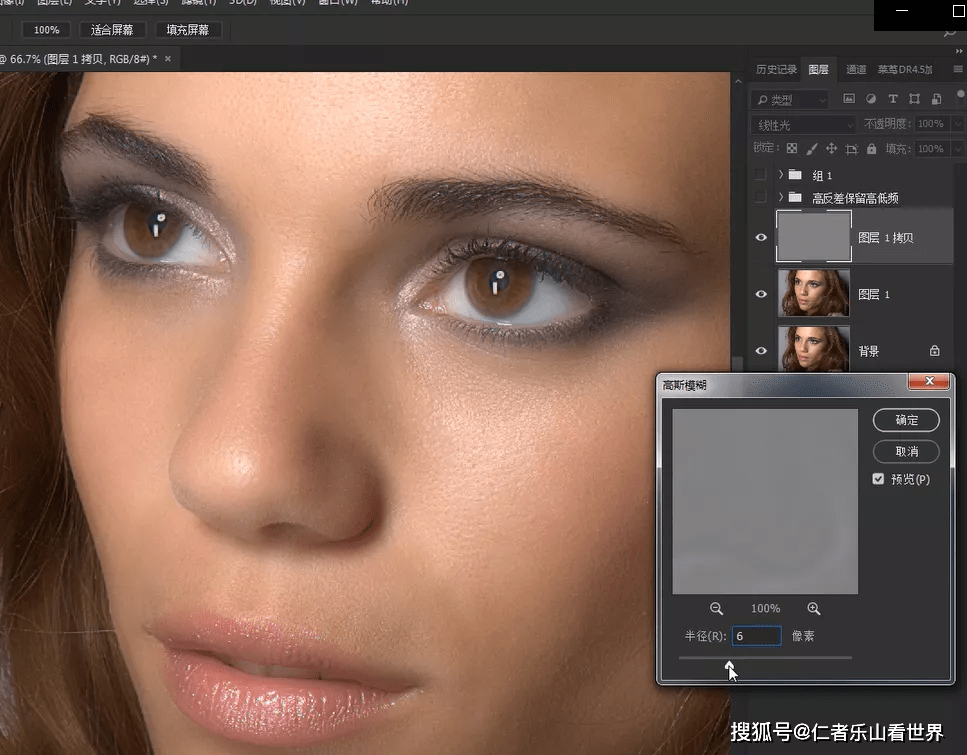967x755 pixels.
Task: Hide the 图层 1 layer
Action: pos(761,294)
